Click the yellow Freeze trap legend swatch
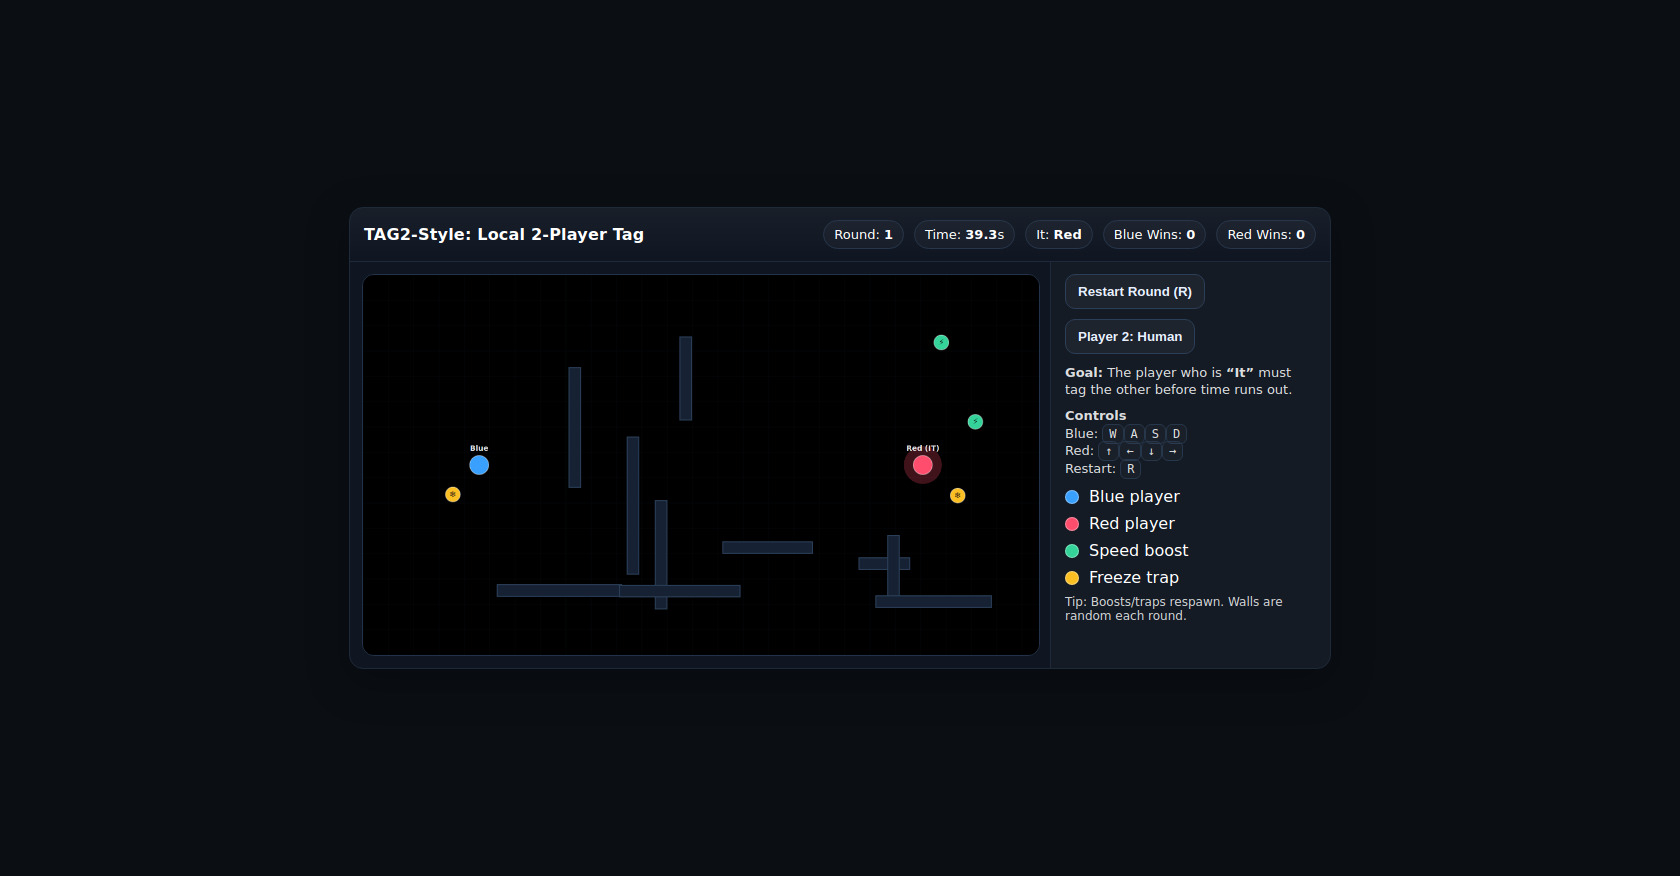 [1072, 578]
